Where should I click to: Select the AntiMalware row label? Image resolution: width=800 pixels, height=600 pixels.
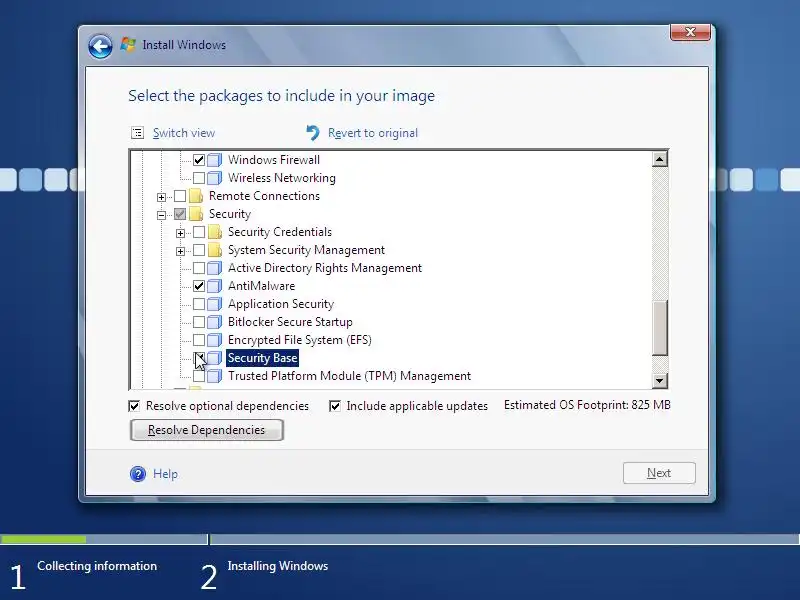coord(261,286)
